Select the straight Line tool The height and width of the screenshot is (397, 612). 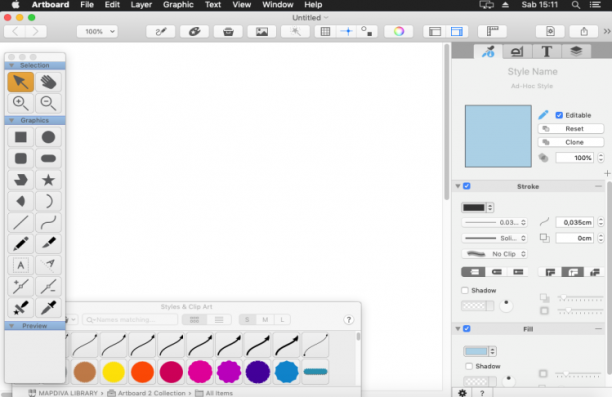[20, 223]
